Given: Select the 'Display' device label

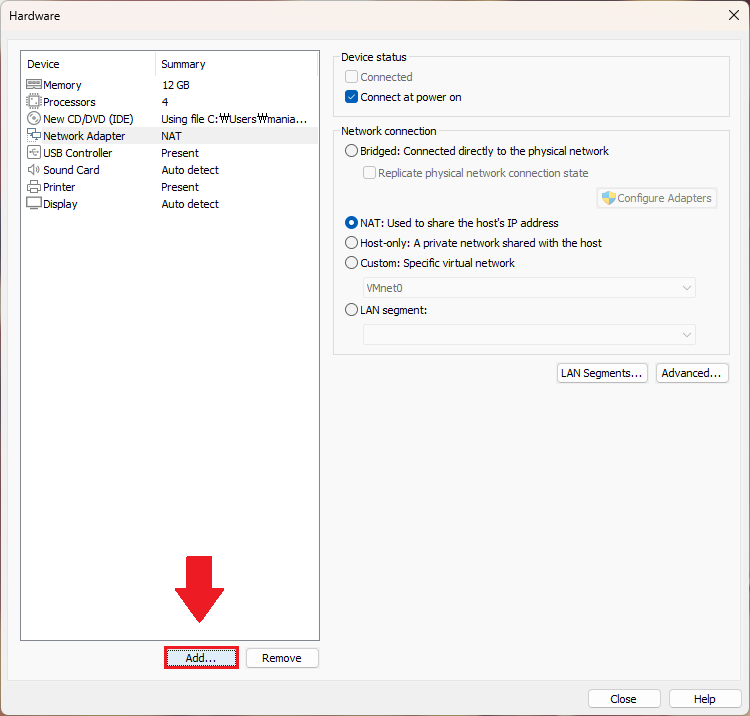Looking at the screenshot, I should pyautogui.click(x=60, y=204).
